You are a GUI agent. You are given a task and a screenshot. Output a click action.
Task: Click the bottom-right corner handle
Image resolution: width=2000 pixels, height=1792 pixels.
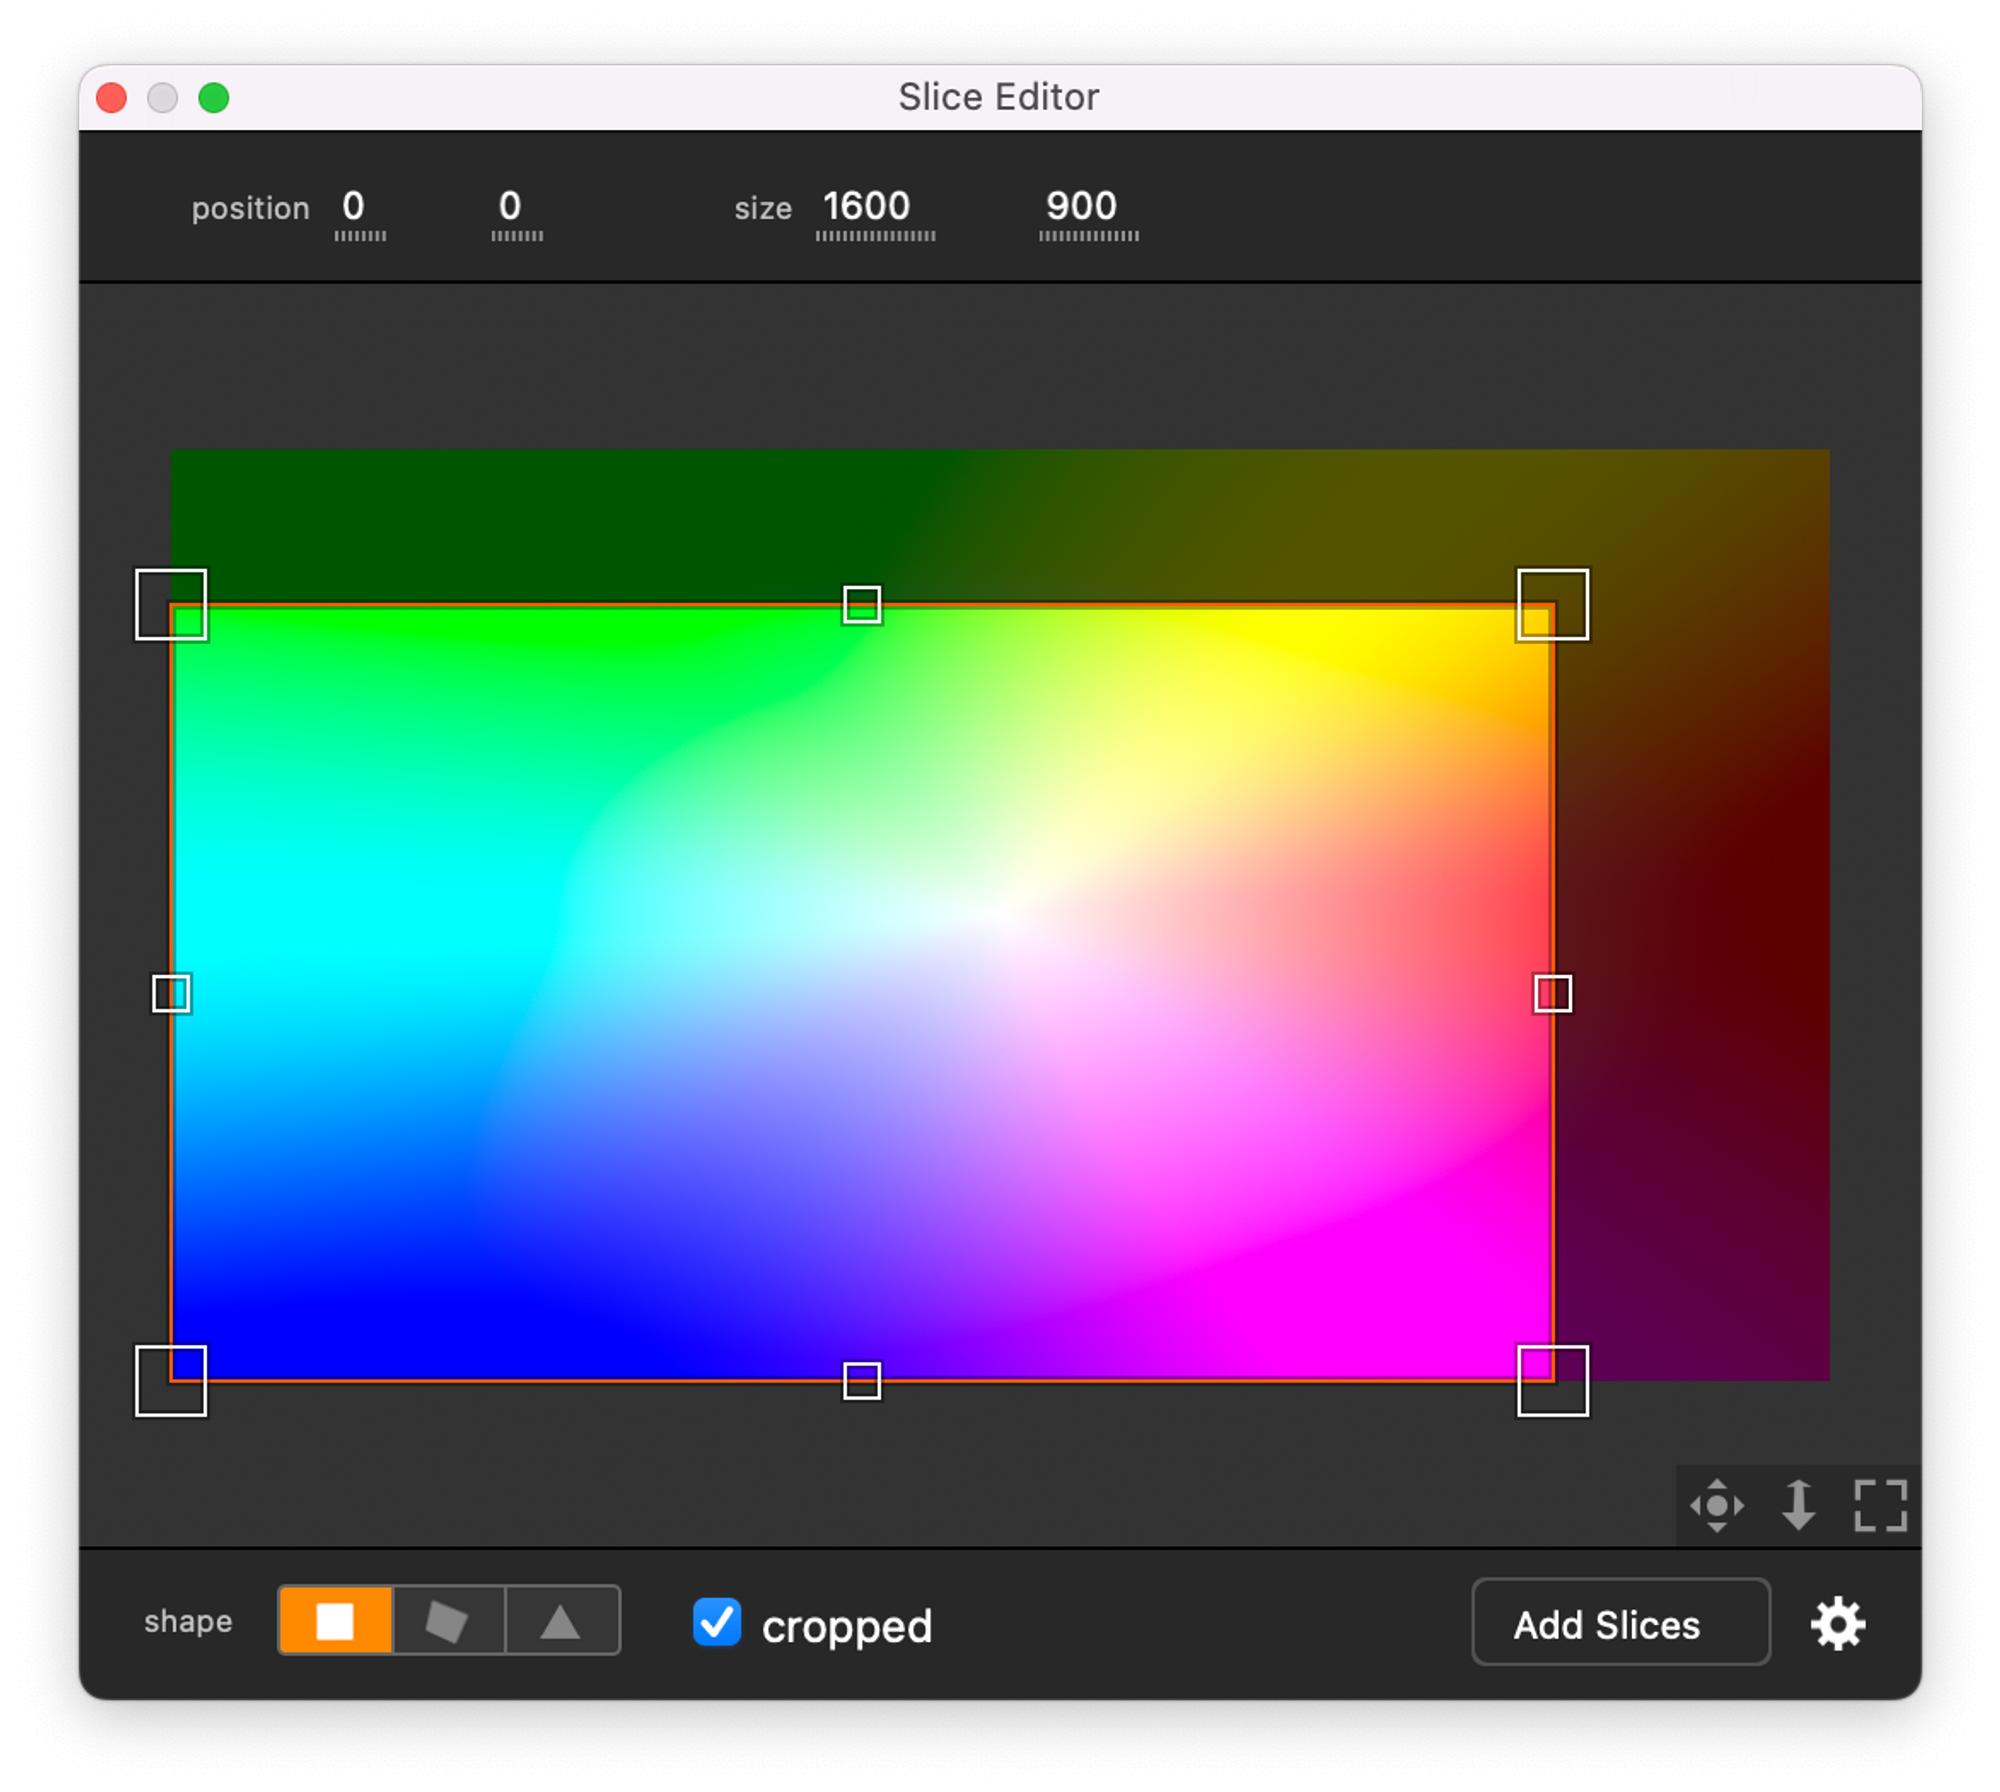[1552, 1381]
